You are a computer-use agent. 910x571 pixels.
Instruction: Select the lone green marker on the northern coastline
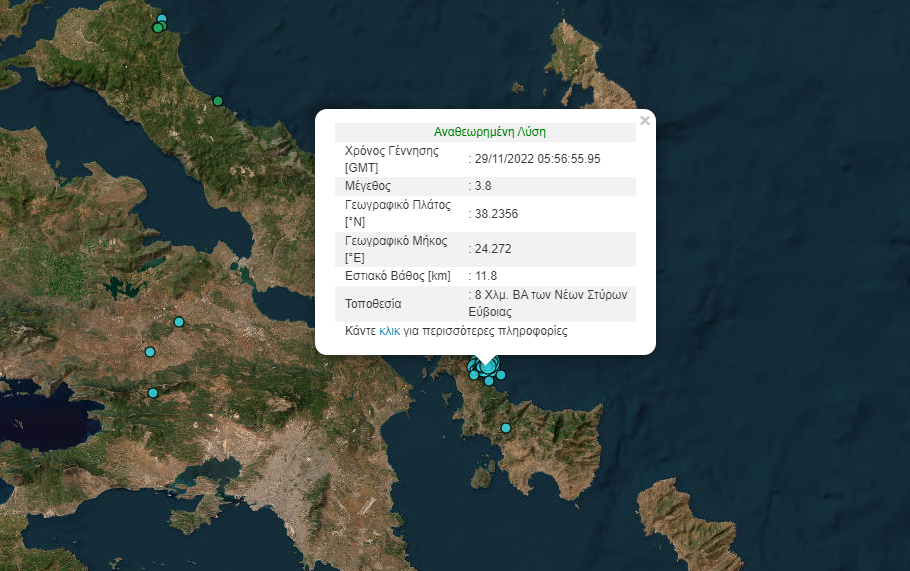pos(218,101)
